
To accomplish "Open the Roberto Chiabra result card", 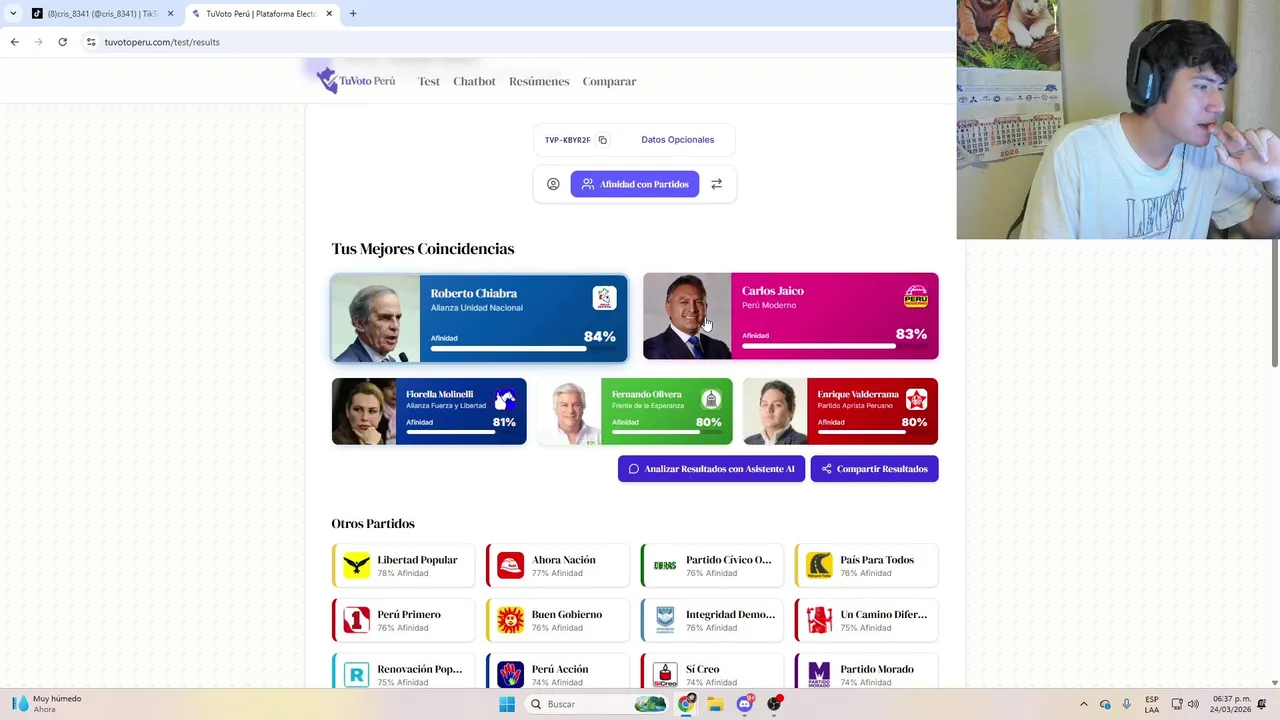I will pyautogui.click(x=479, y=318).
